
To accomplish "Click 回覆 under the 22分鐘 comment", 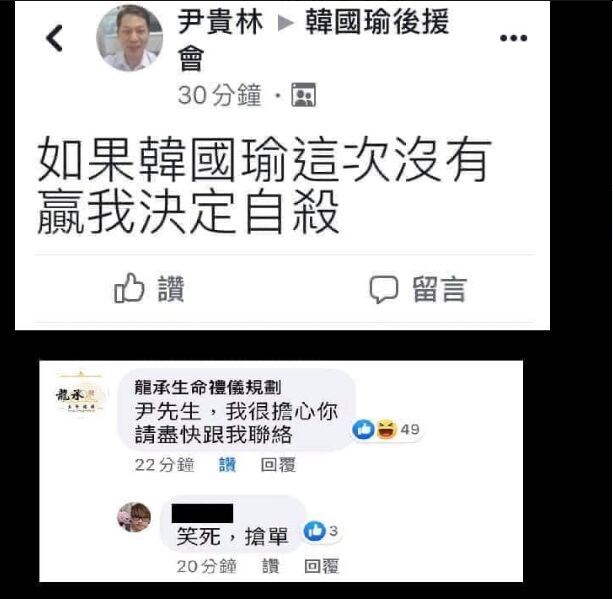I will click(x=278, y=465).
